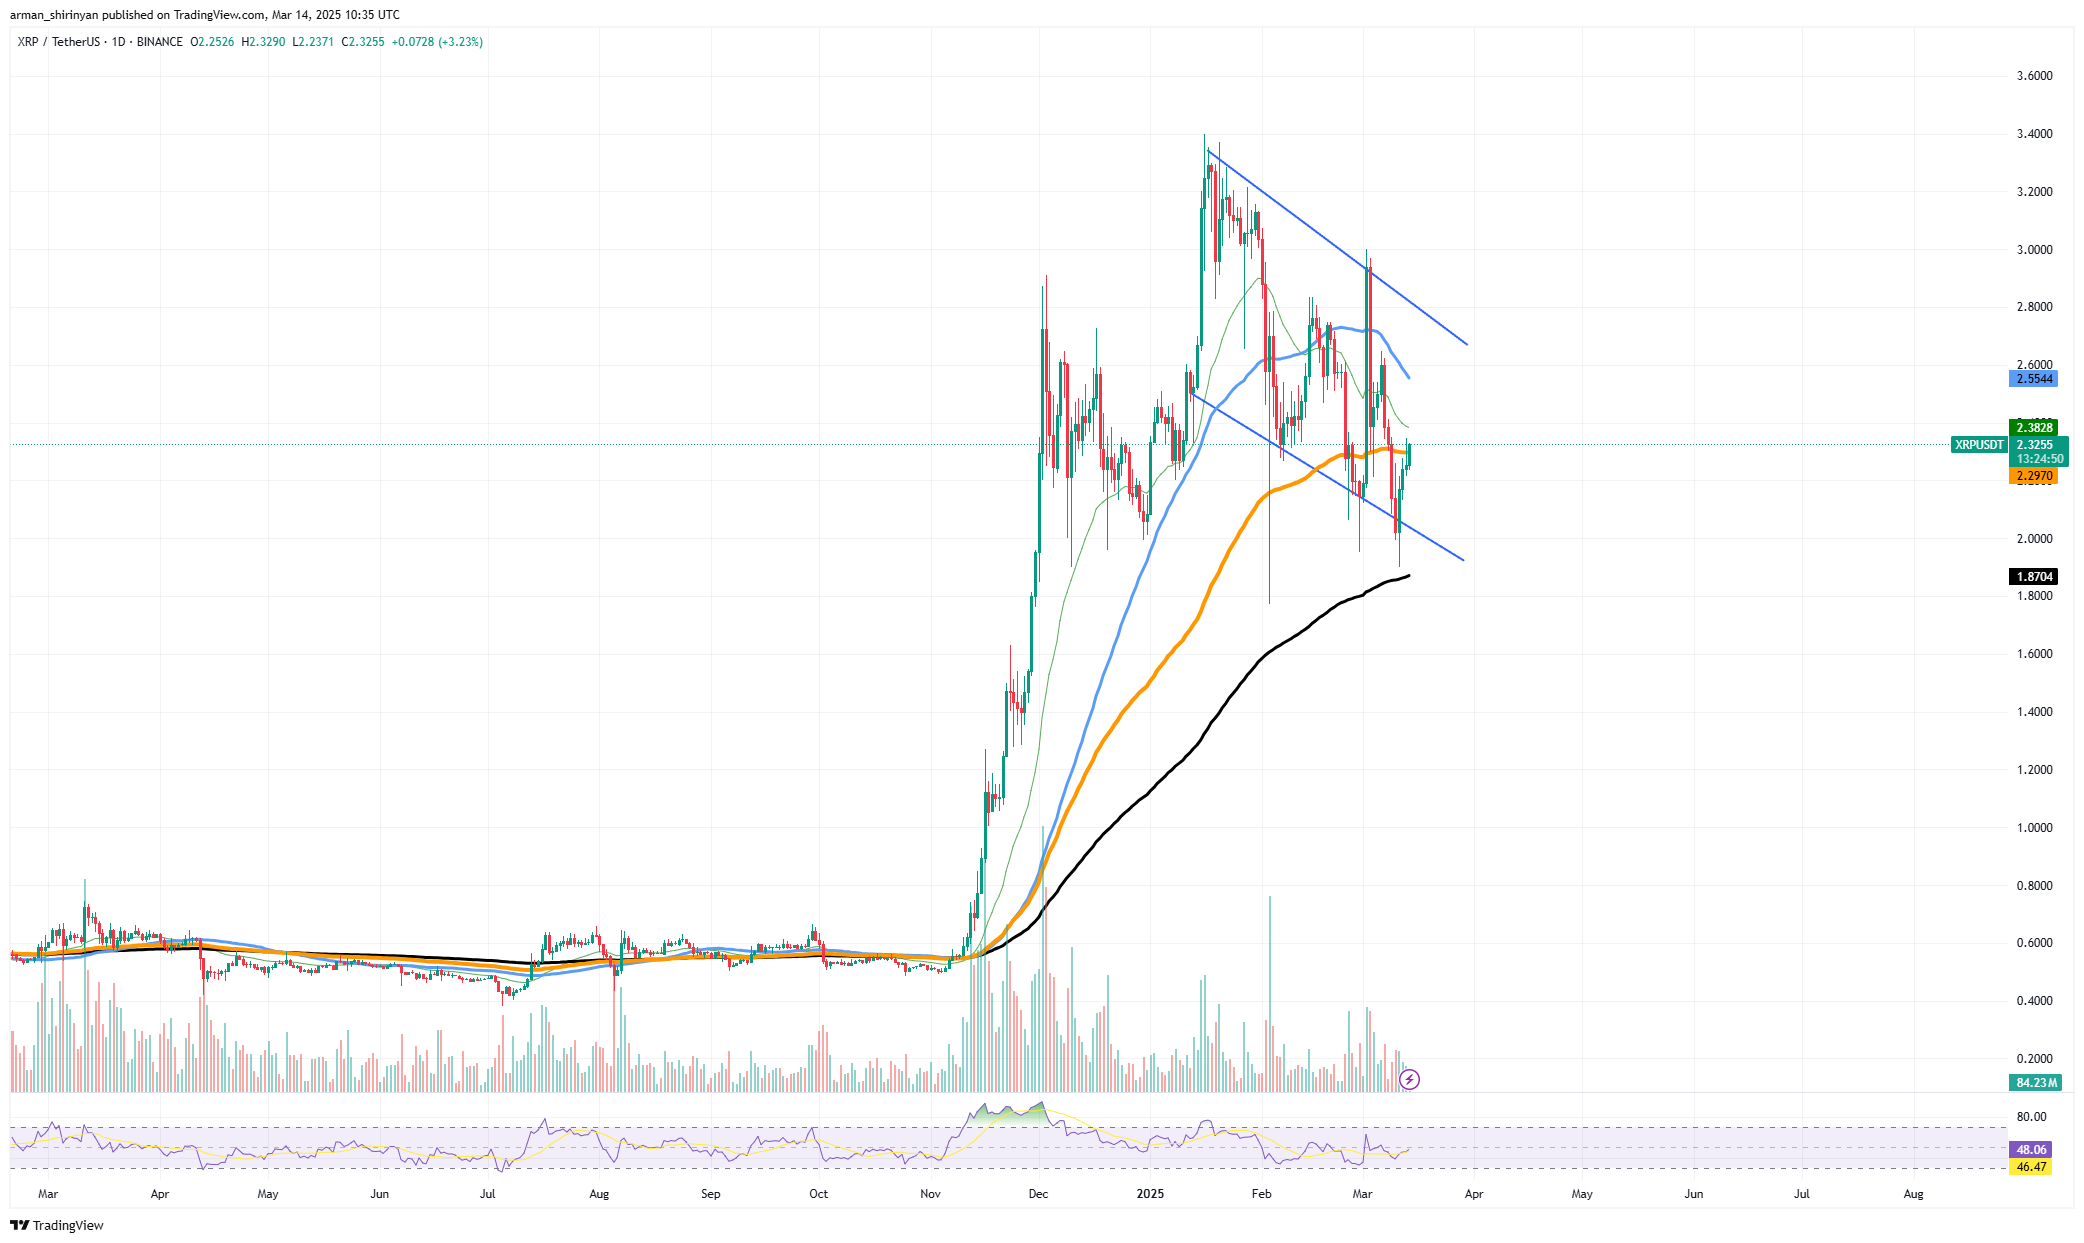Click the yellow 46.47 RSI label
This screenshot has width=2084, height=1243.
click(2030, 1167)
